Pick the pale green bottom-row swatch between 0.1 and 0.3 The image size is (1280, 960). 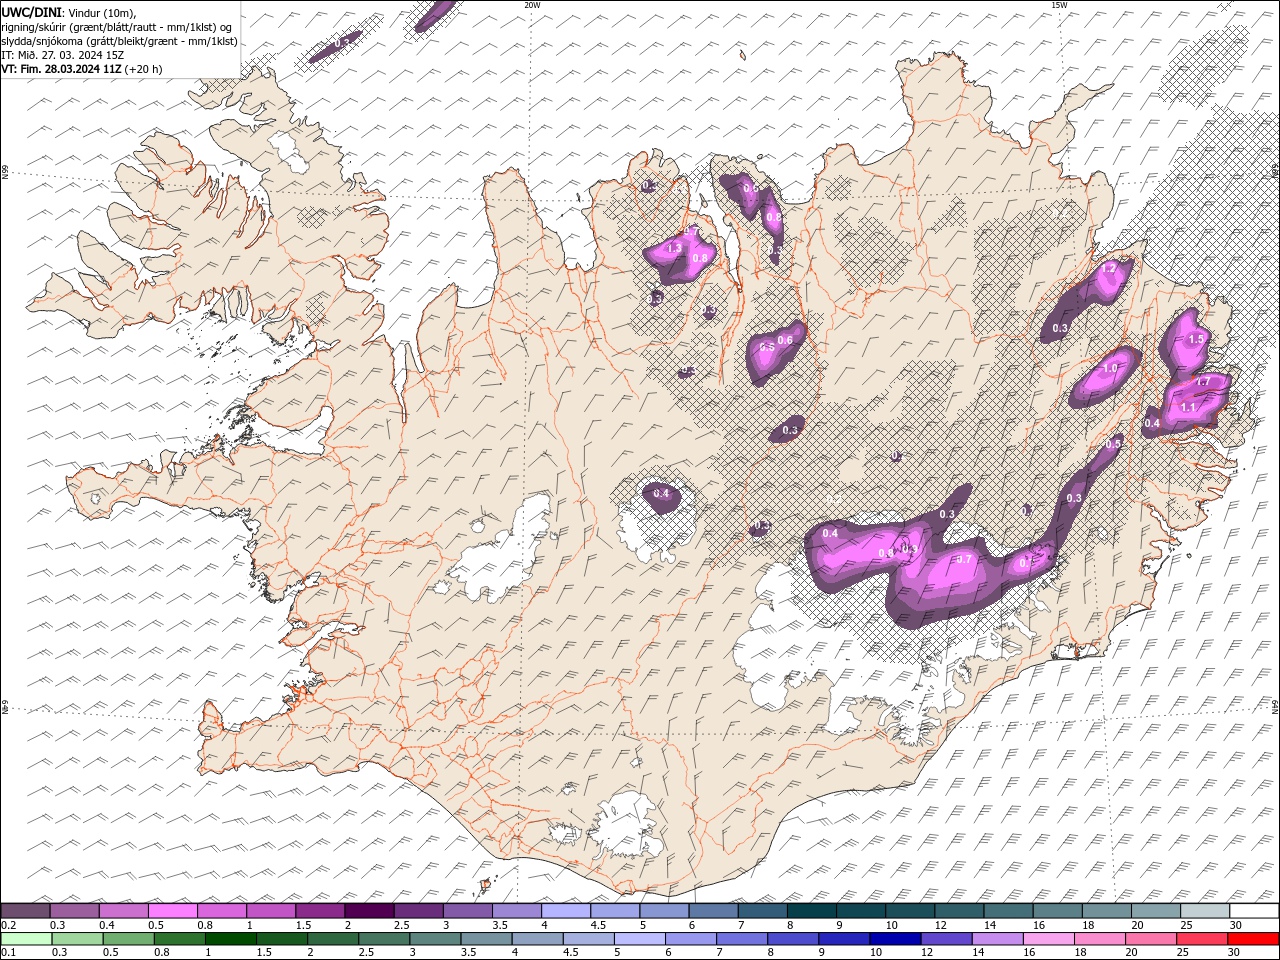point(26,939)
